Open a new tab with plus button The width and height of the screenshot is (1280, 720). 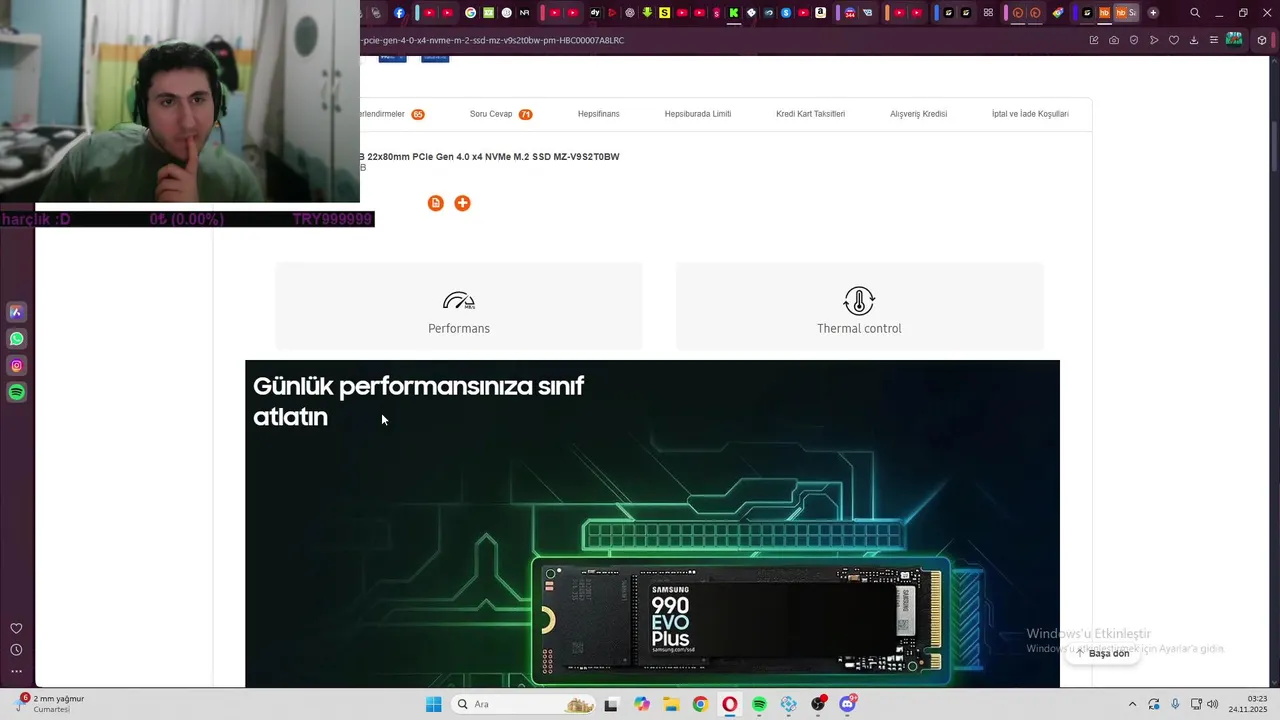click(x=1153, y=13)
